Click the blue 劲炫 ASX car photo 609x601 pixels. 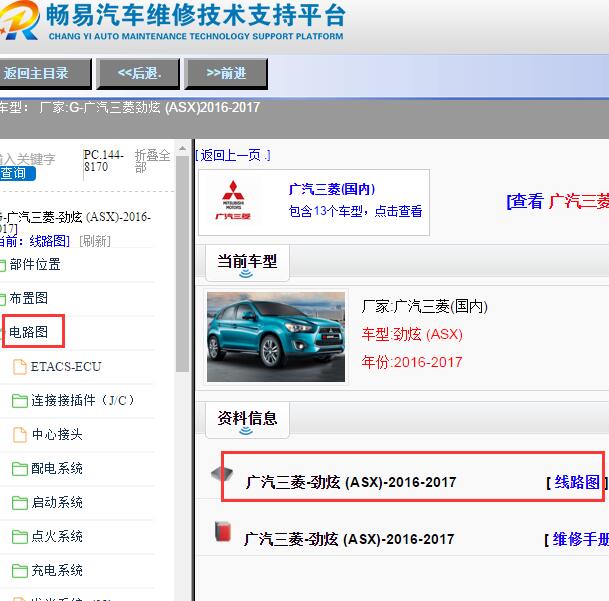pos(276,337)
